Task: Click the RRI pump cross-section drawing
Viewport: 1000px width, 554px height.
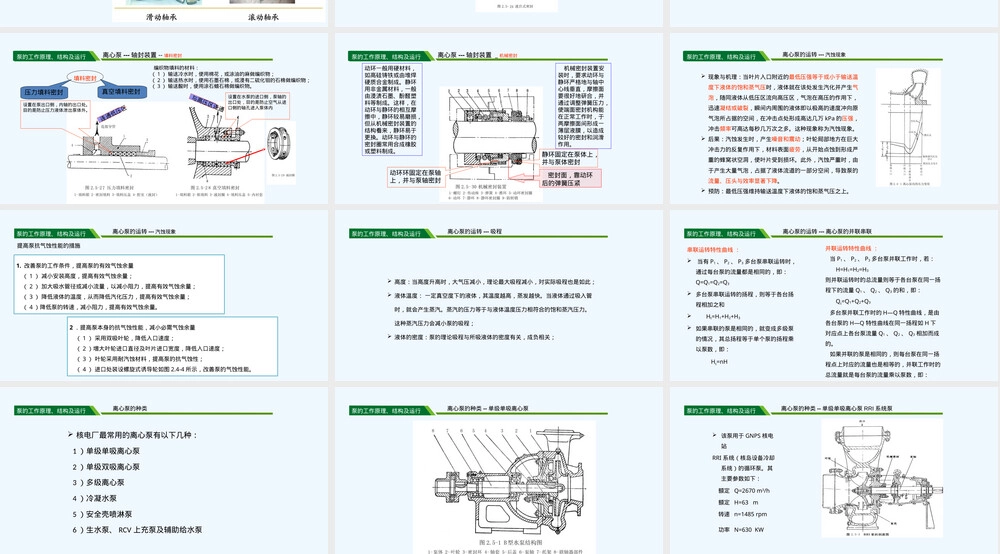Action: [883, 477]
